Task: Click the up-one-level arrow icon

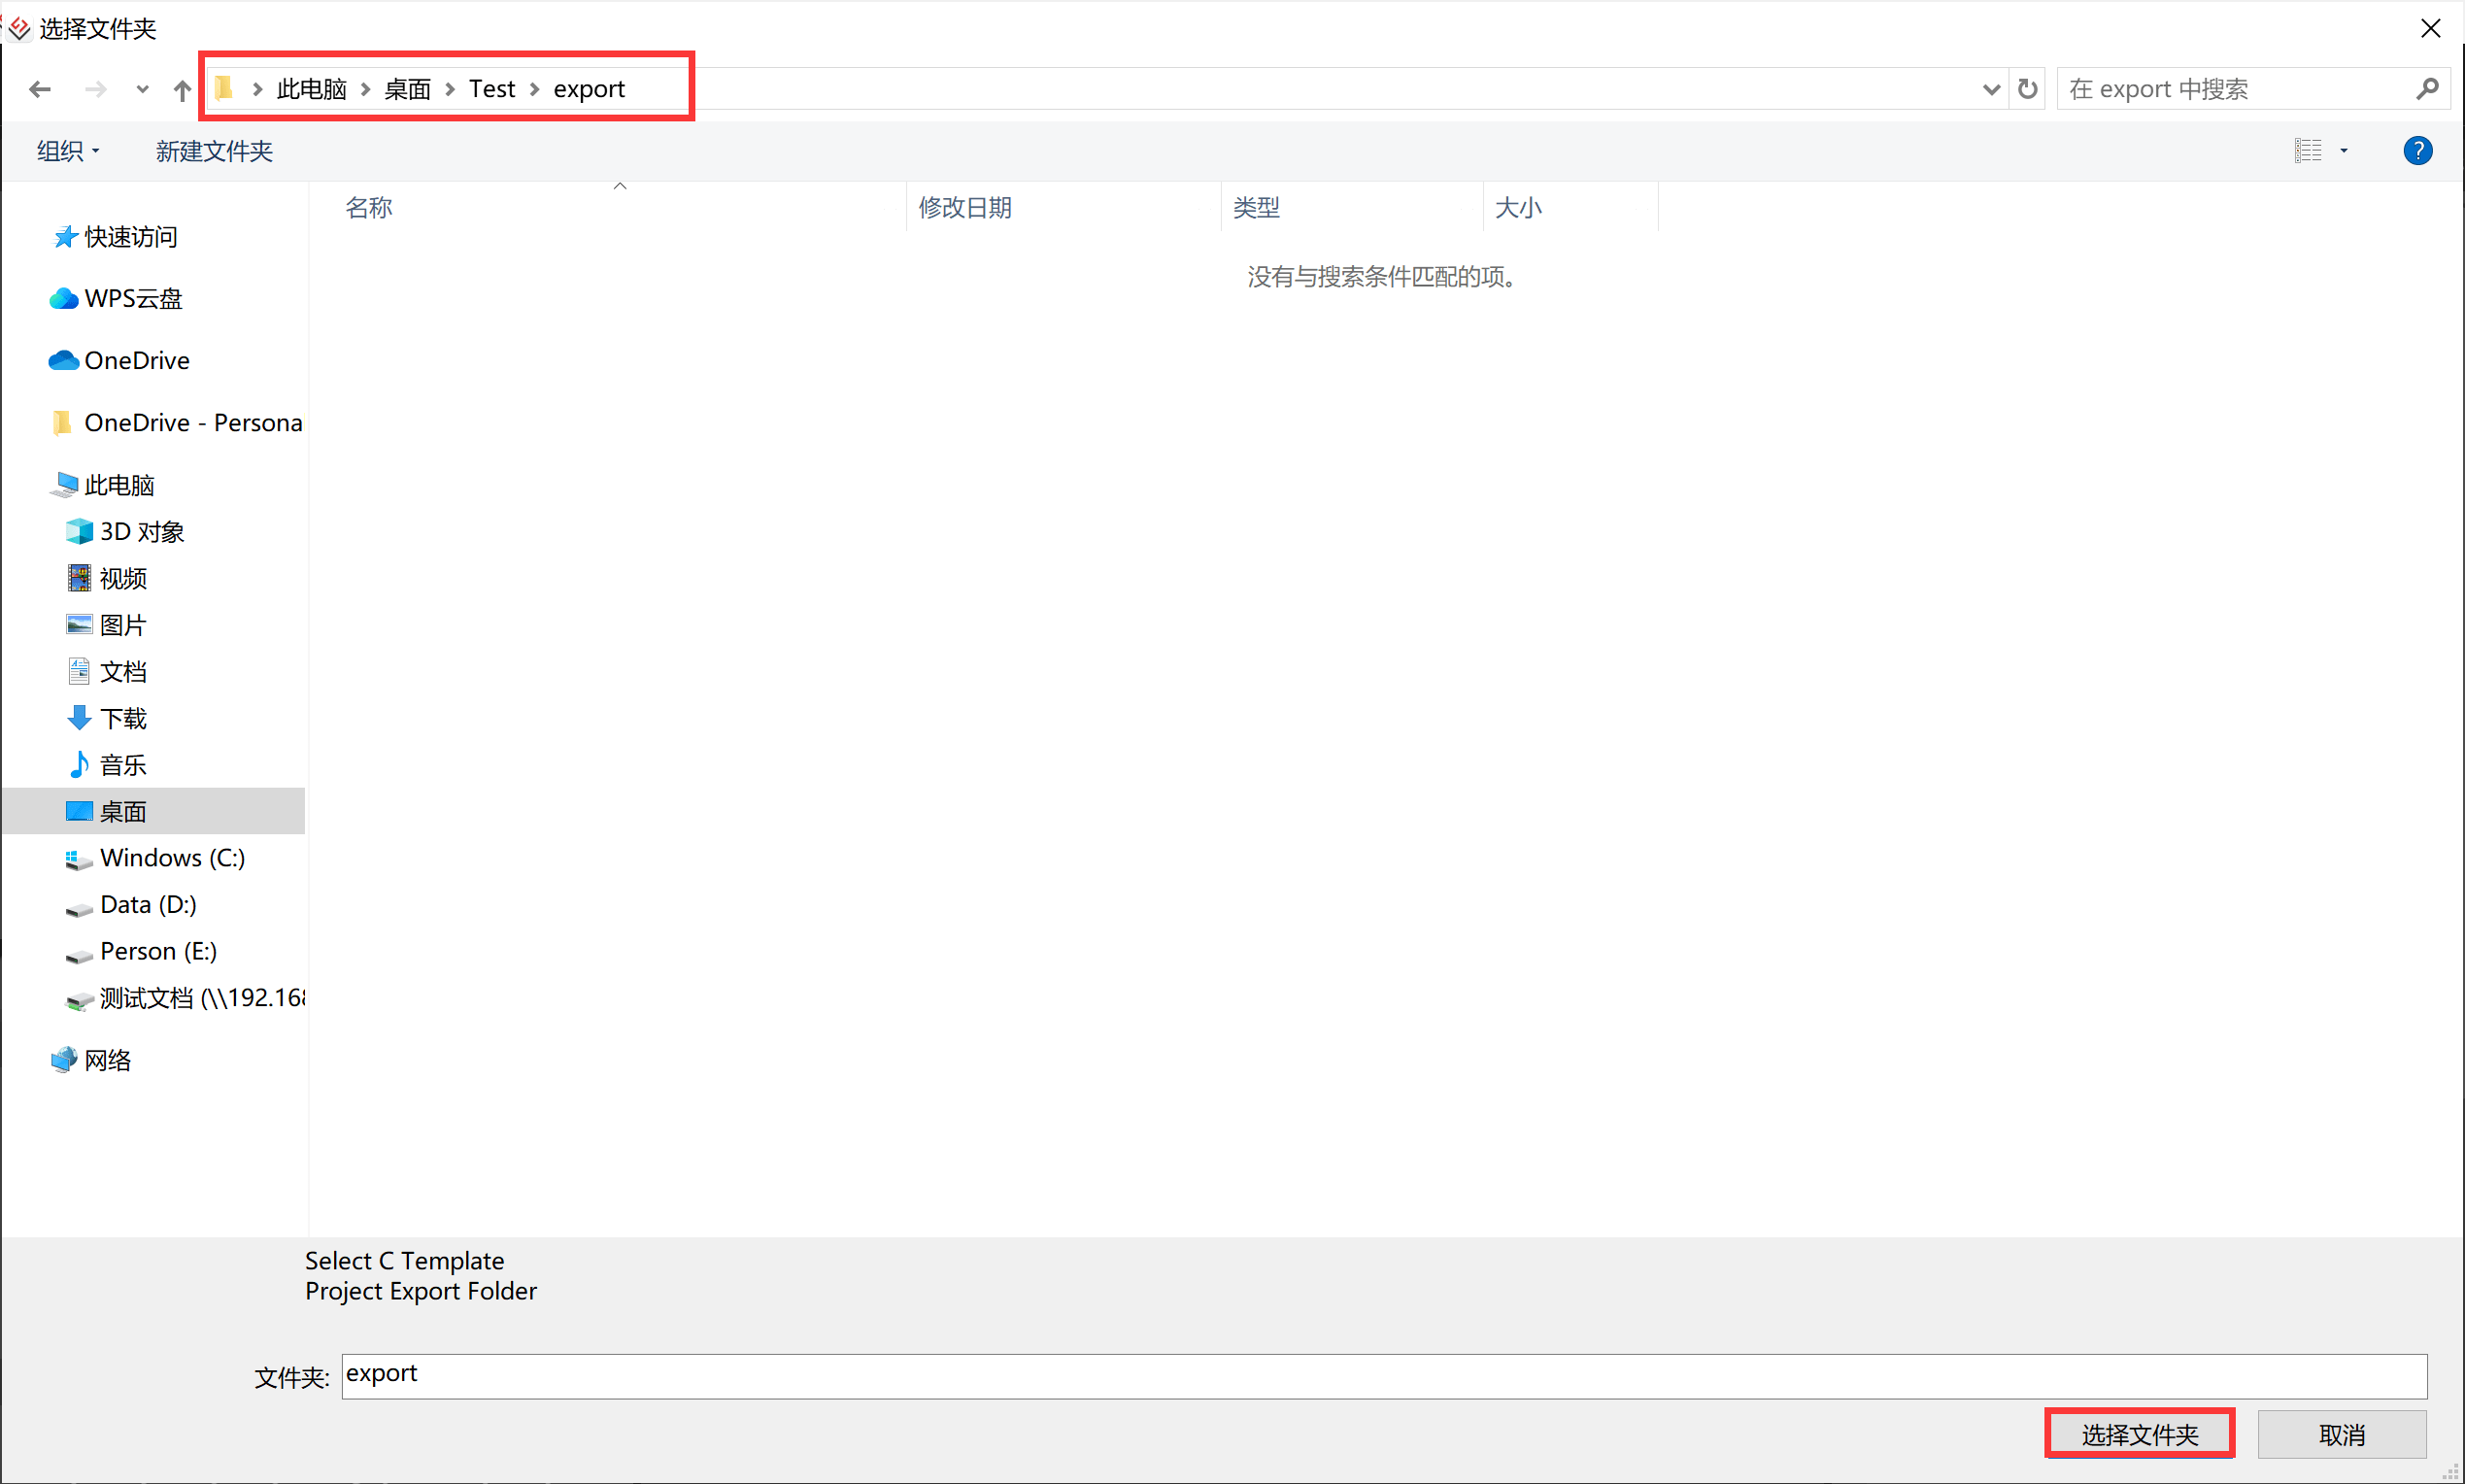Action: click(x=182, y=90)
